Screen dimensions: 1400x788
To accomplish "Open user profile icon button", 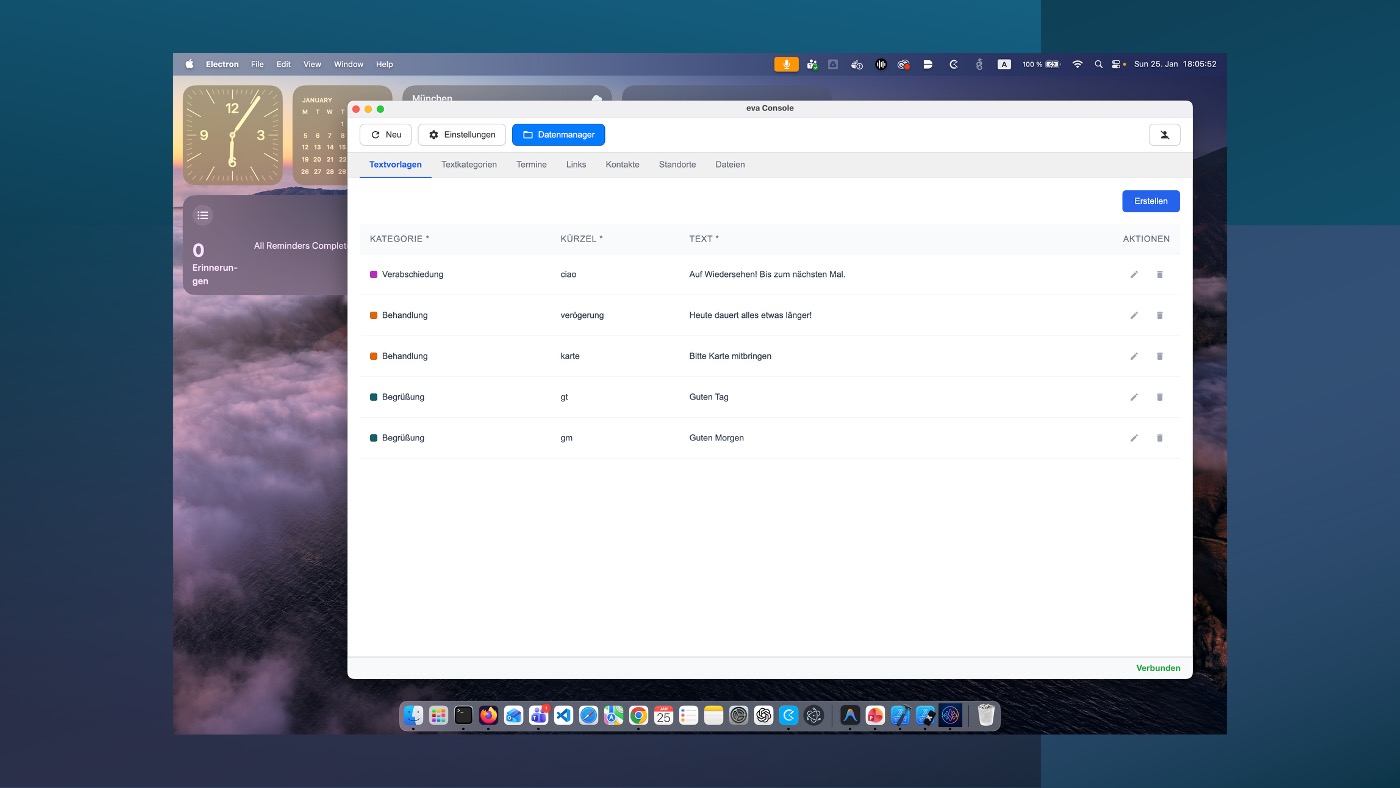I will pyautogui.click(x=1165, y=135).
